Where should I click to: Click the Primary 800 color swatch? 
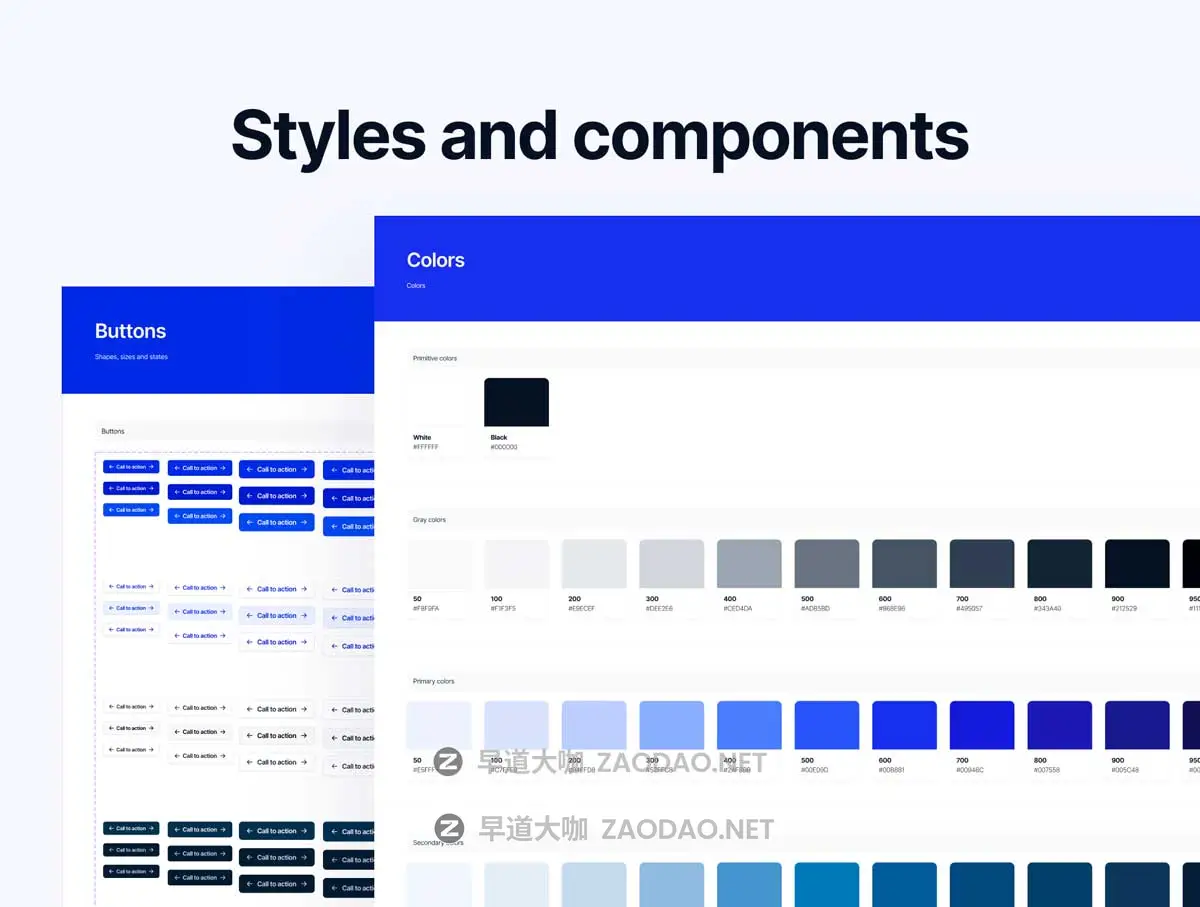pyautogui.click(x=1059, y=725)
